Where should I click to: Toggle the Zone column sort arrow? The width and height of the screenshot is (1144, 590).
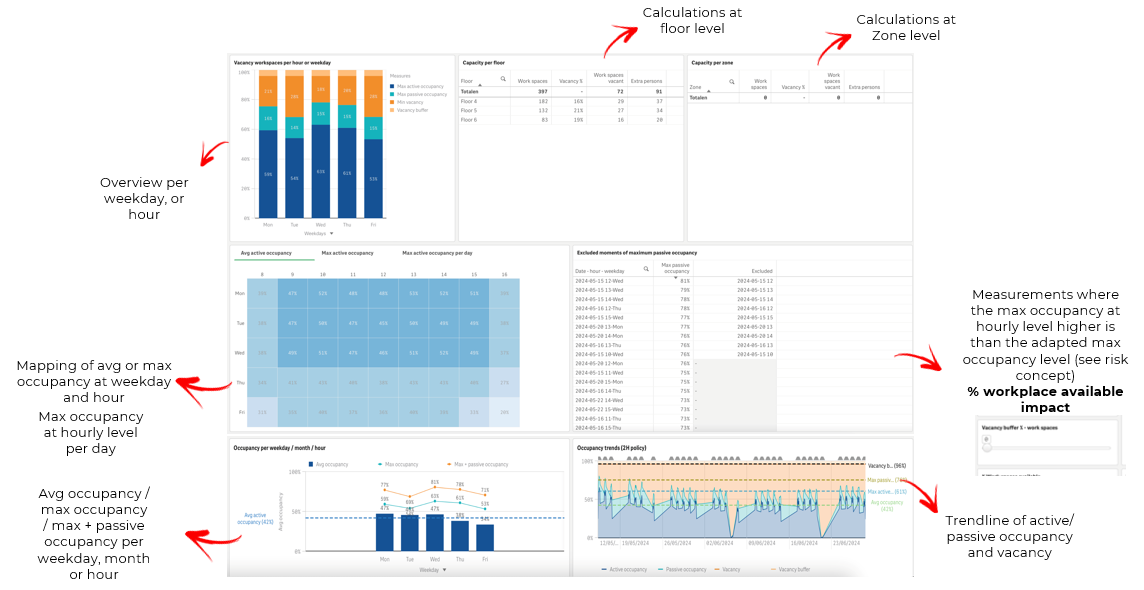click(708, 91)
